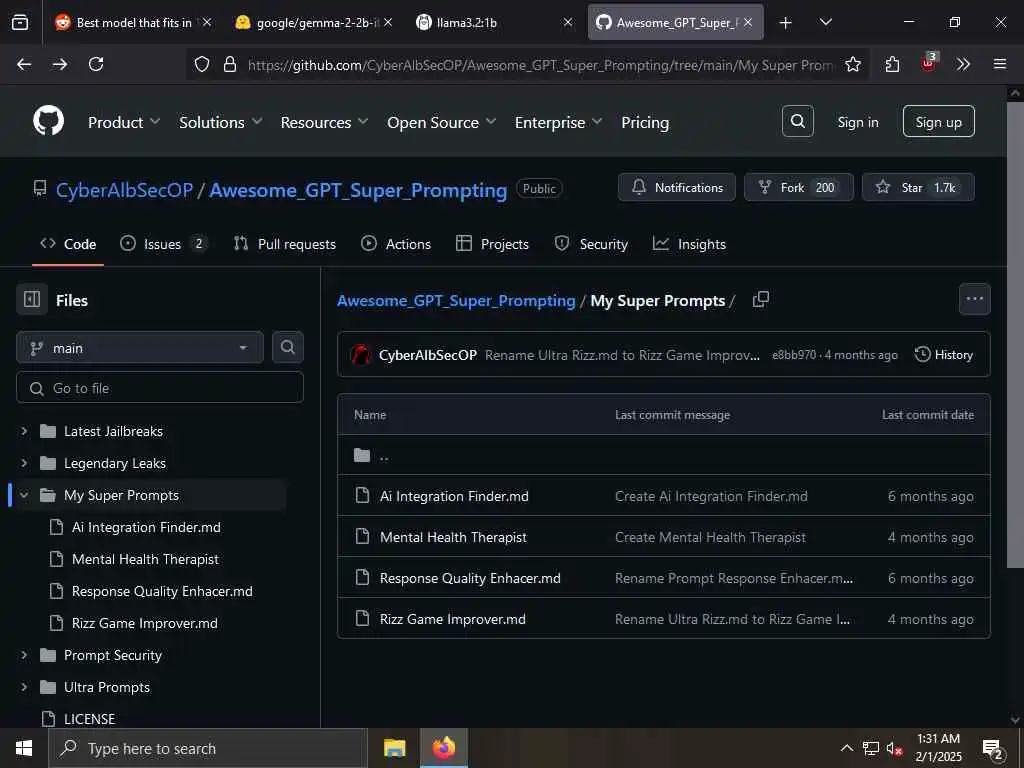Click the Firefox reload page button
The width and height of the screenshot is (1024, 768).
point(96,64)
